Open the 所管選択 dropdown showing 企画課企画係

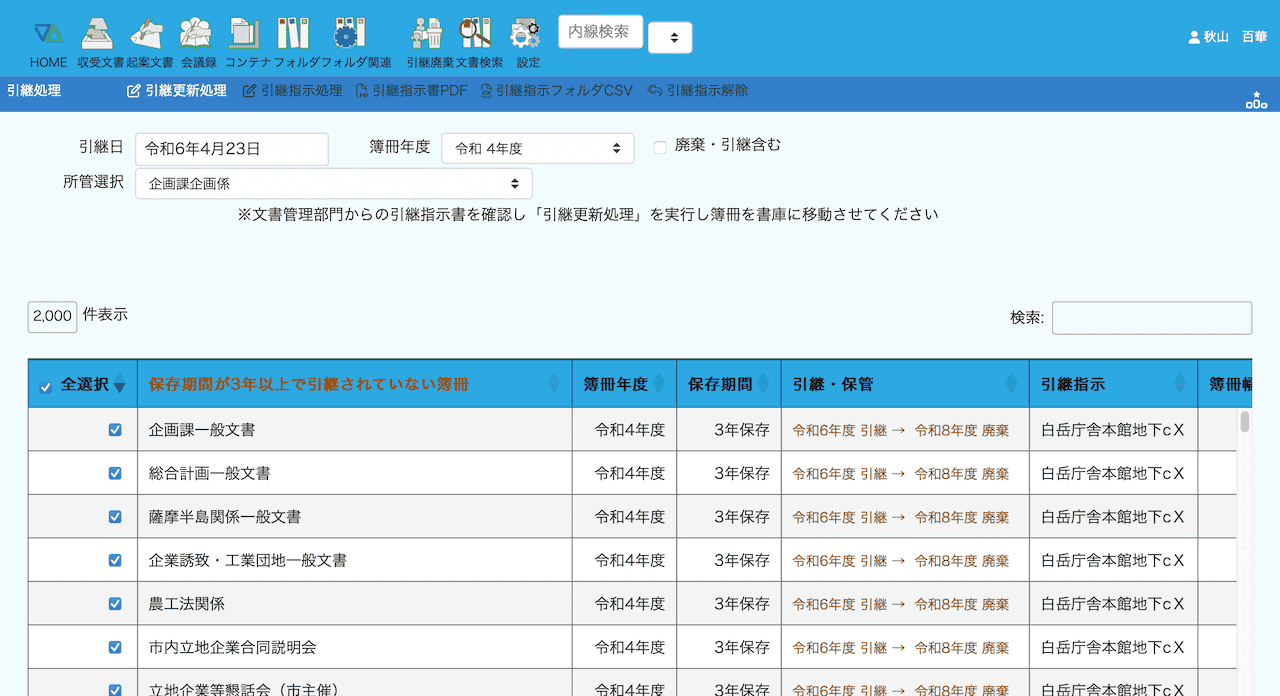click(333, 184)
